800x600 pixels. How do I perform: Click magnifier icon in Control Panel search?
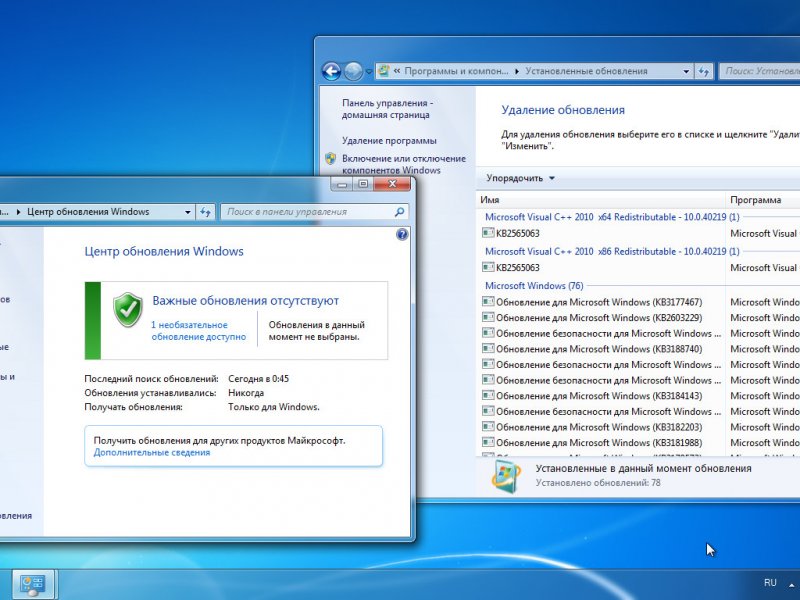pos(400,211)
